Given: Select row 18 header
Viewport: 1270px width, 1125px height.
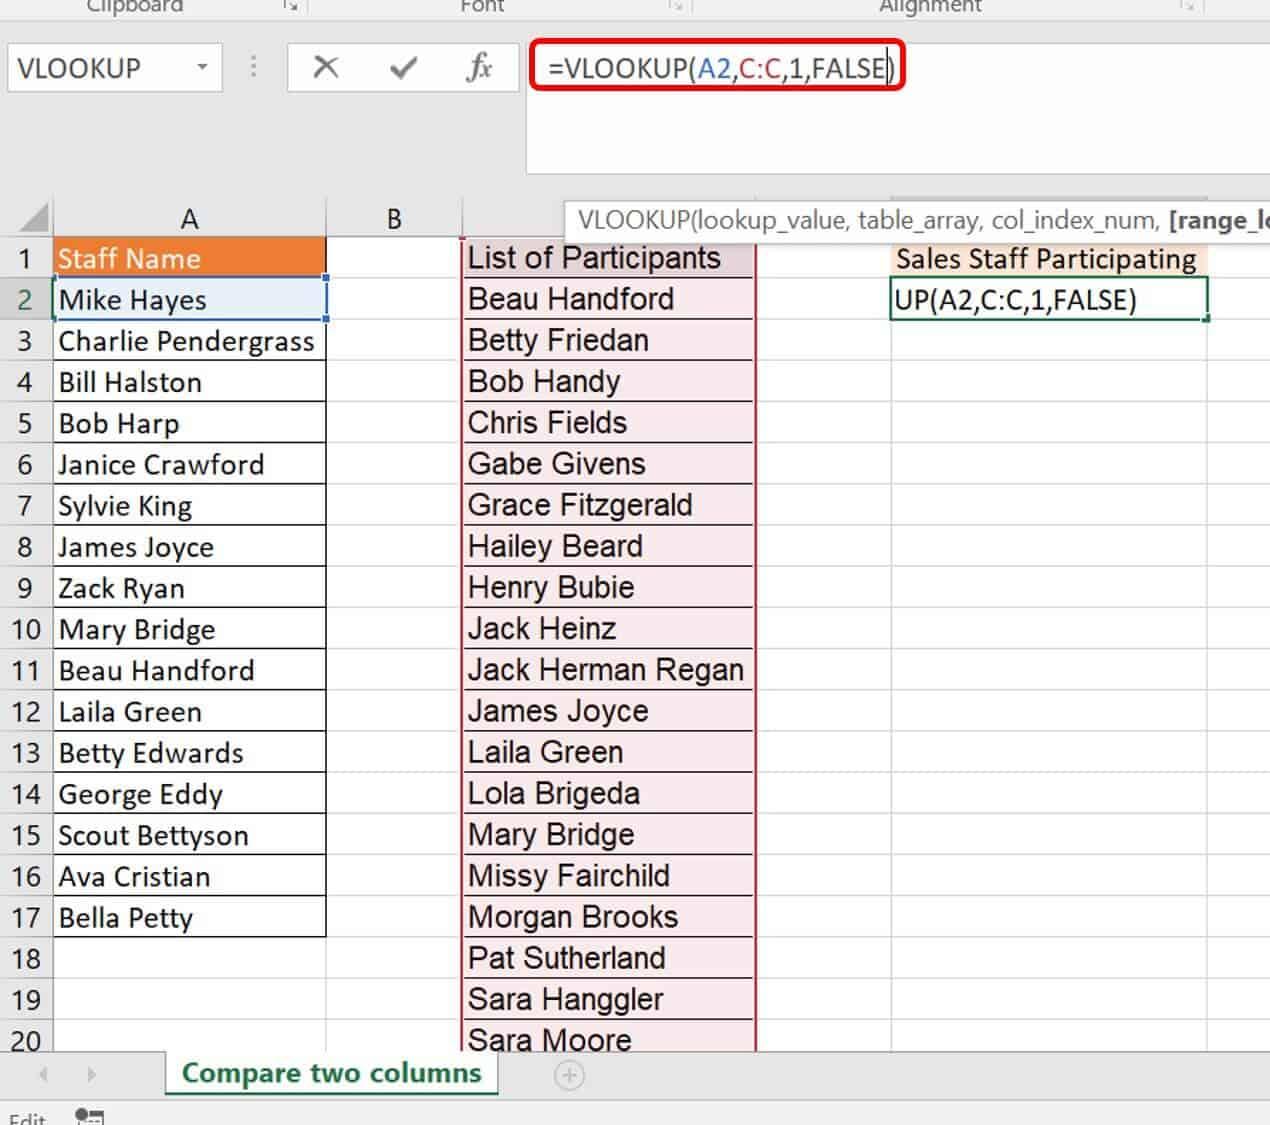Looking at the screenshot, I should [x=26, y=959].
